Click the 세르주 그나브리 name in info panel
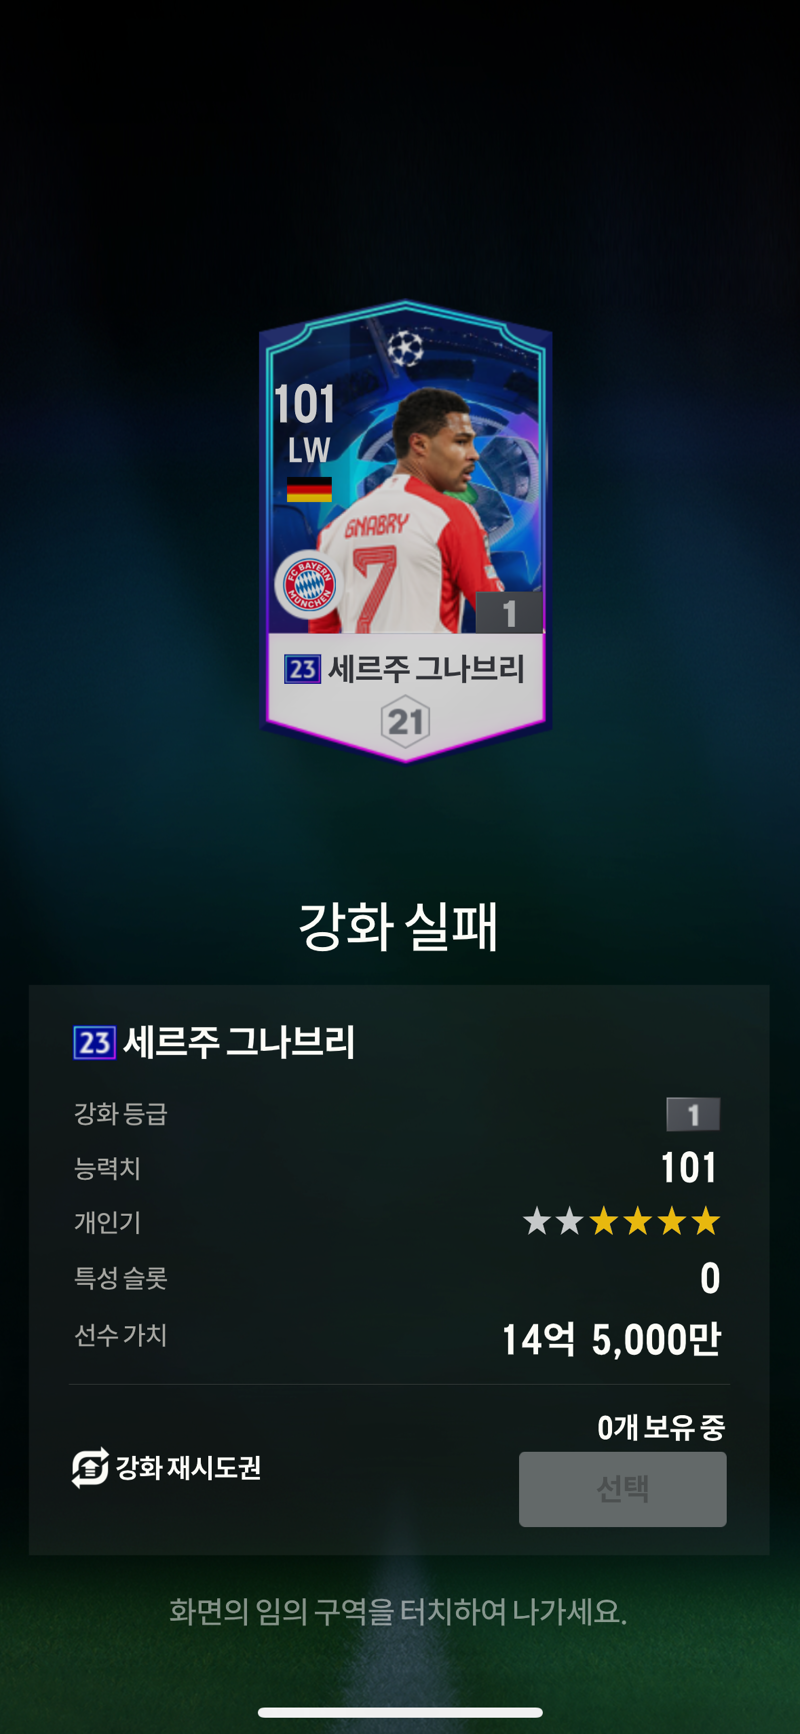The width and height of the screenshot is (800, 1734). click(x=239, y=1042)
